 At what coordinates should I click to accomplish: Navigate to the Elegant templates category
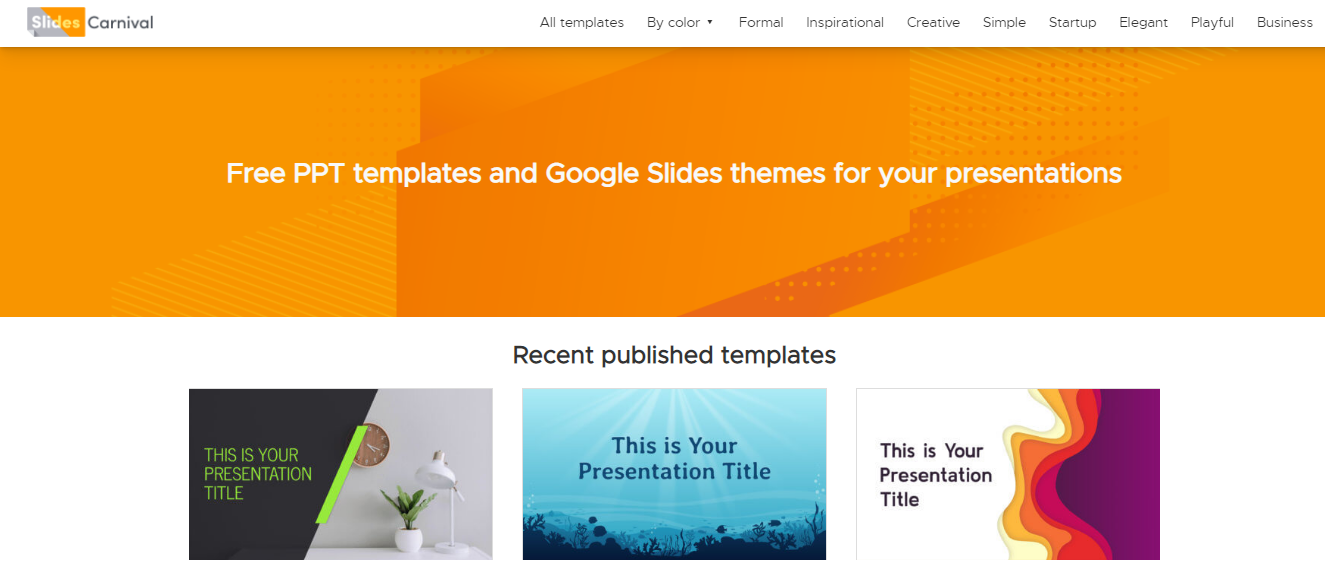pos(1143,22)
